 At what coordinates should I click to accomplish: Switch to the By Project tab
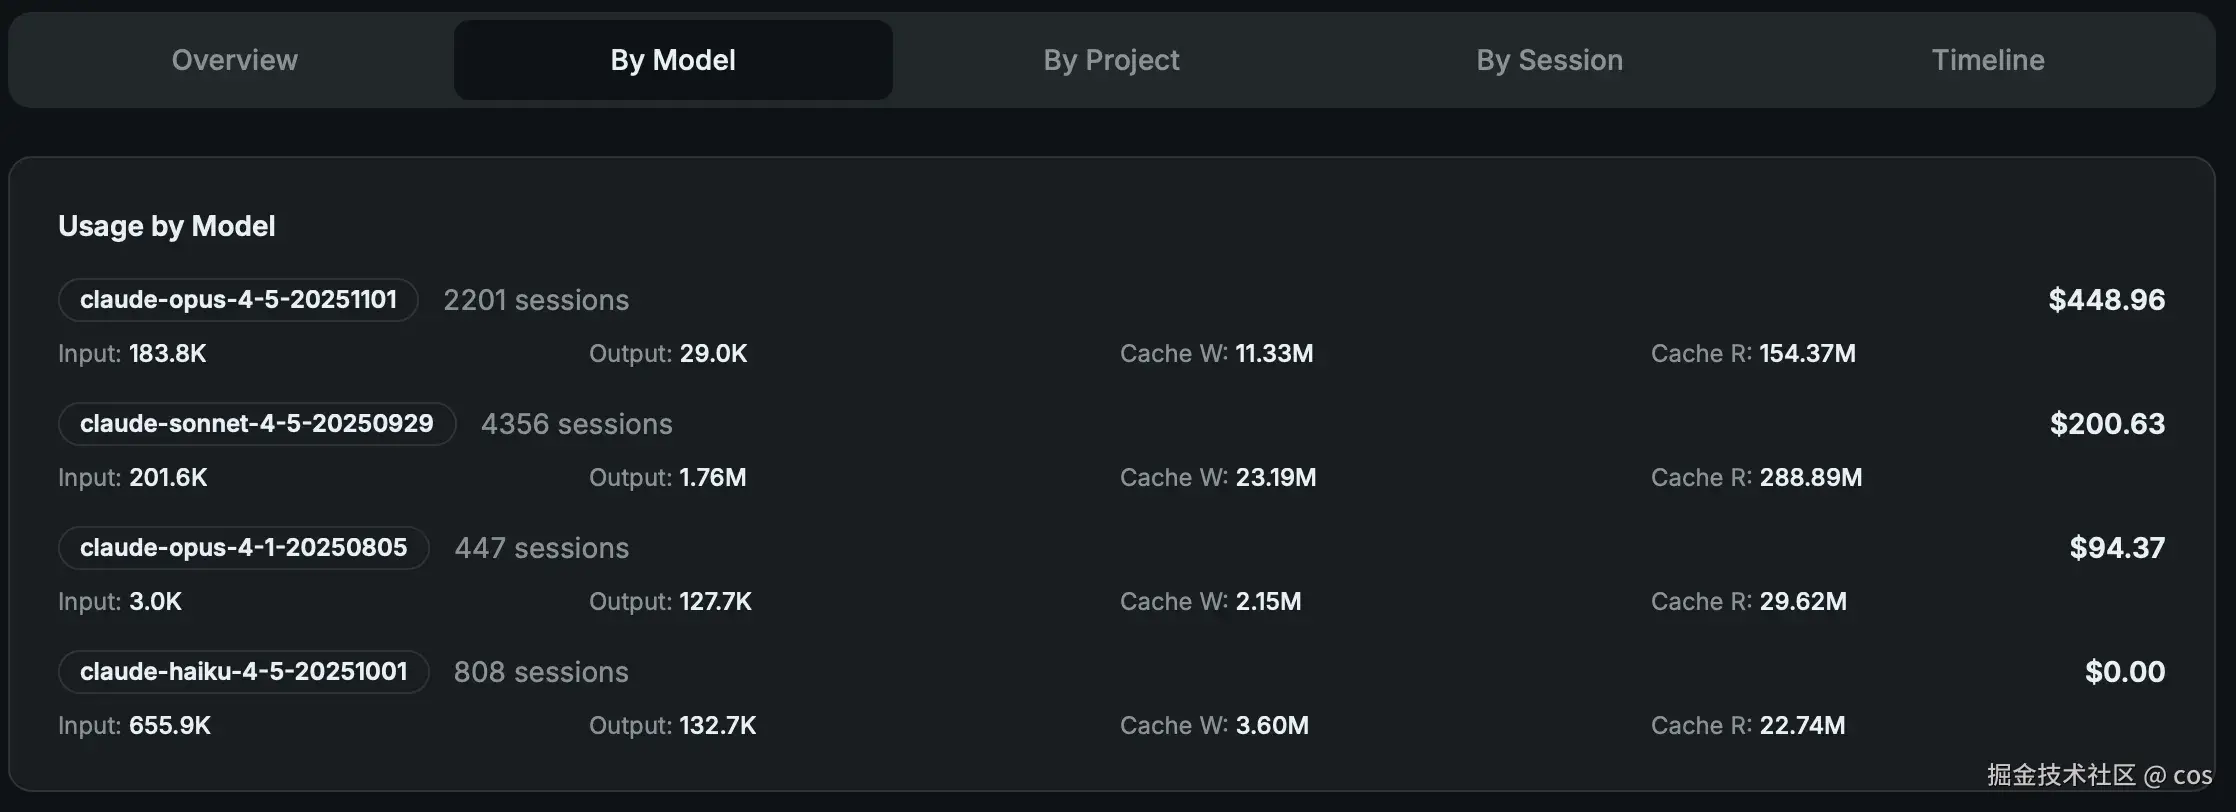1111,60
